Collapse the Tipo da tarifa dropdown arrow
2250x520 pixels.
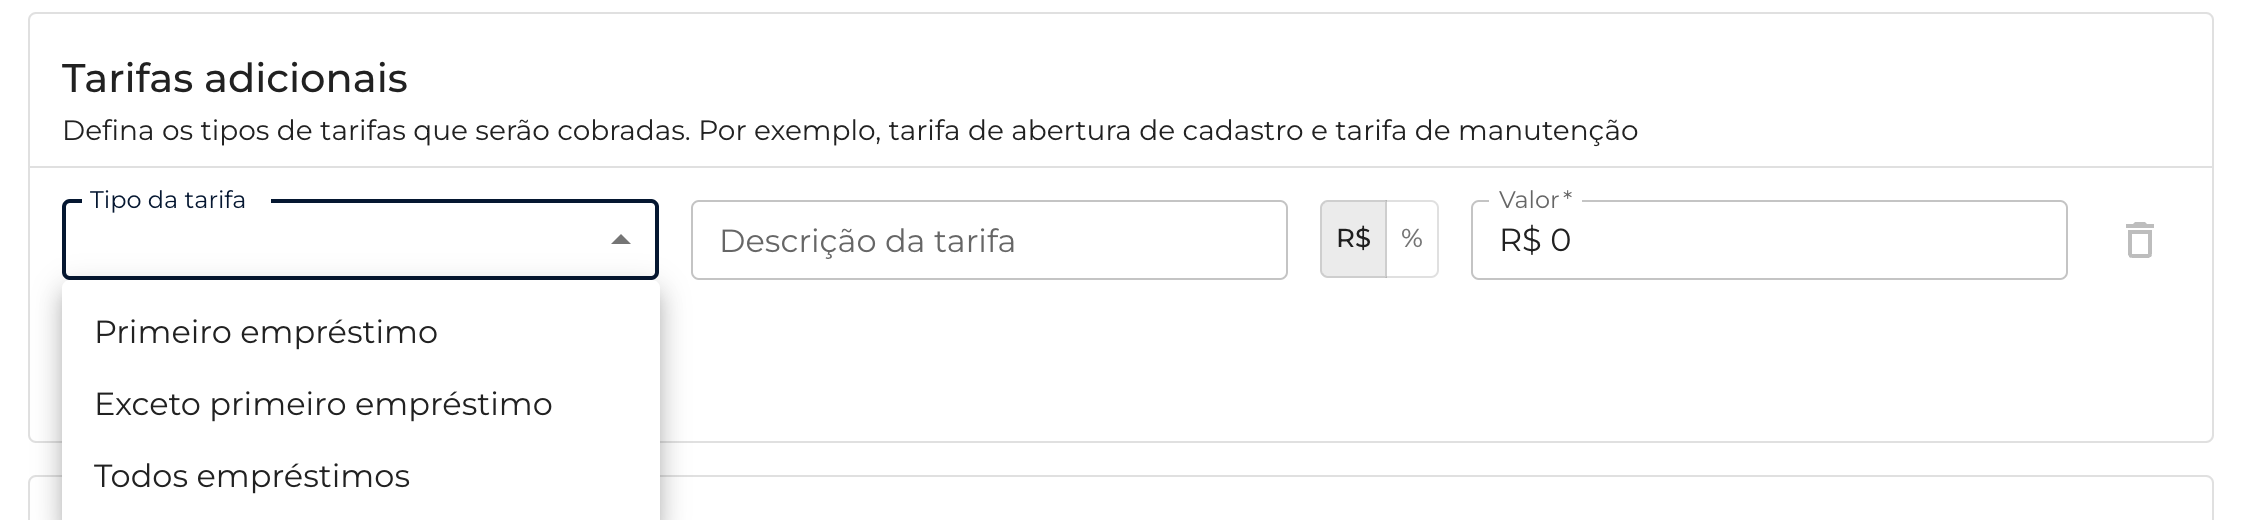coord(621,240)
